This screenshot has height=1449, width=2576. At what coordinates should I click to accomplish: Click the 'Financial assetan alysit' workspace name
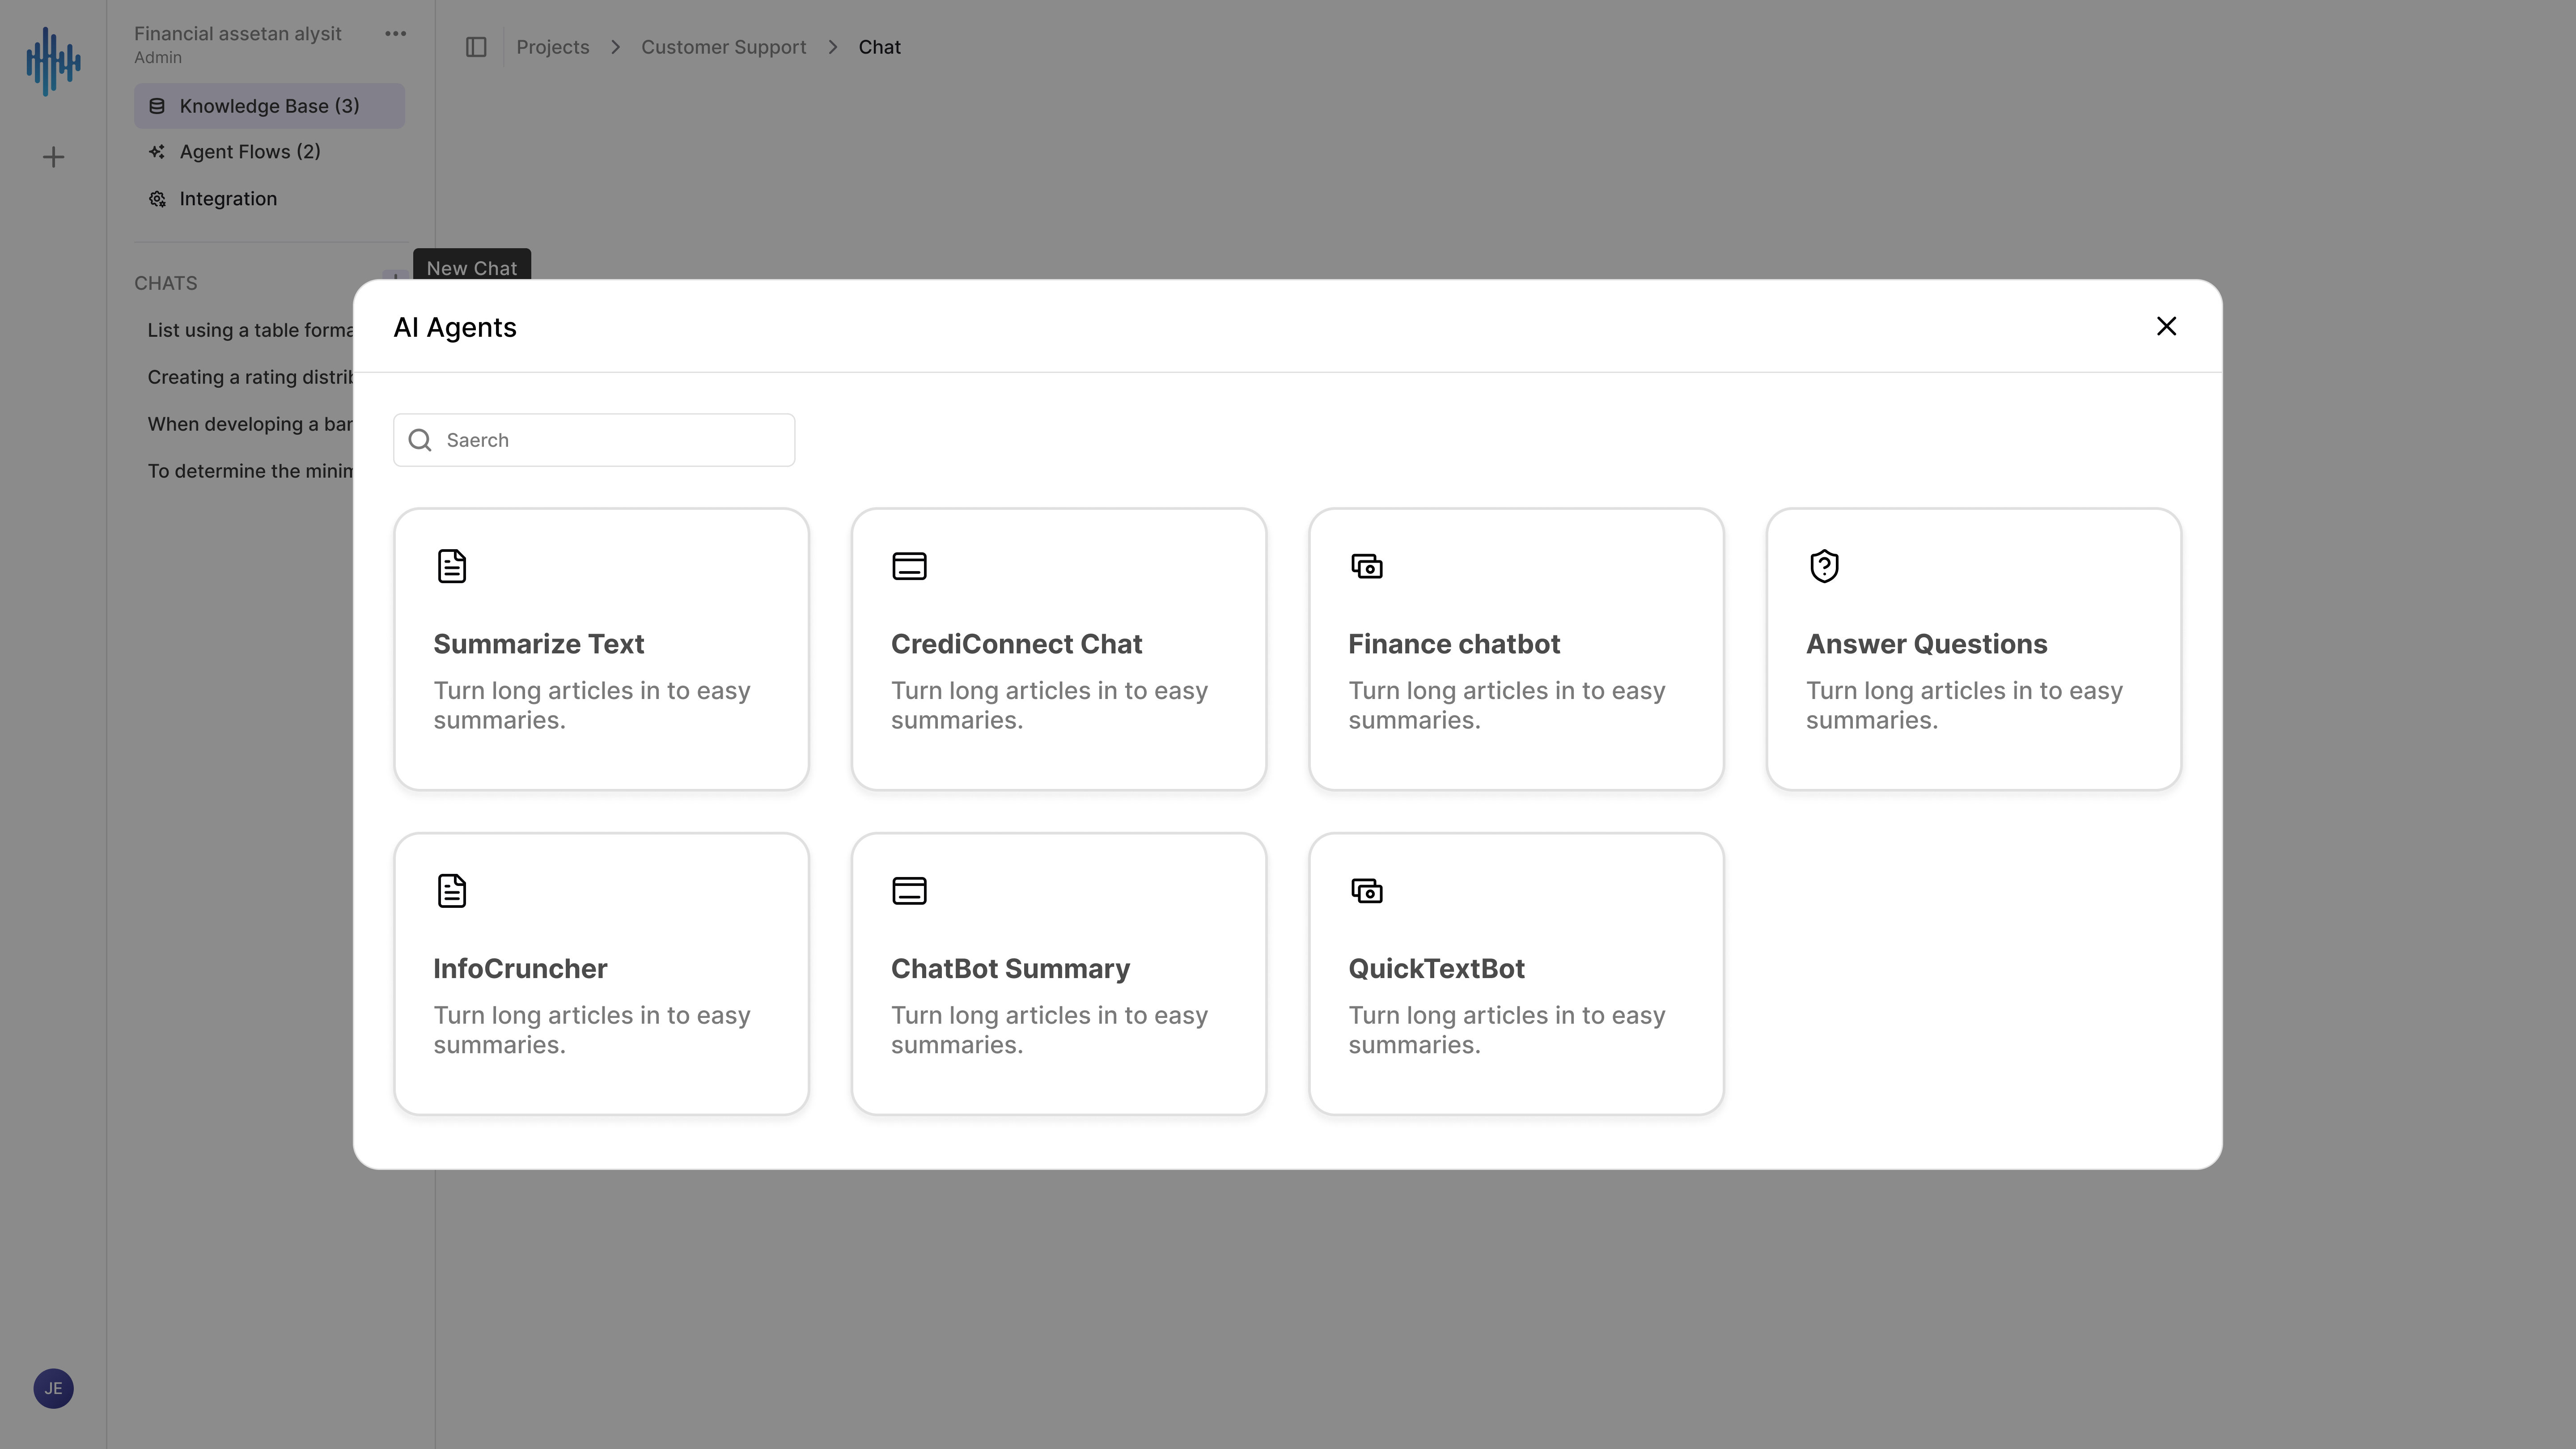point(238,34)
